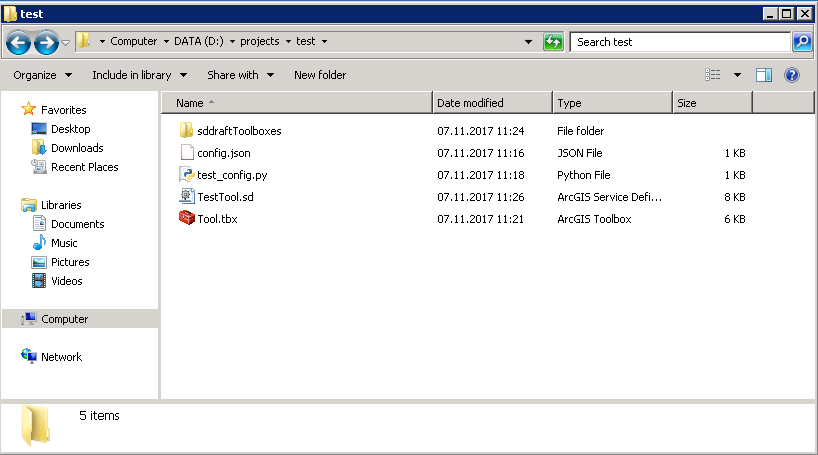Screen dimensions: 818x455
Task: Click DATA (D:) in the breadcrumb
Action: [x=199, y=41]
